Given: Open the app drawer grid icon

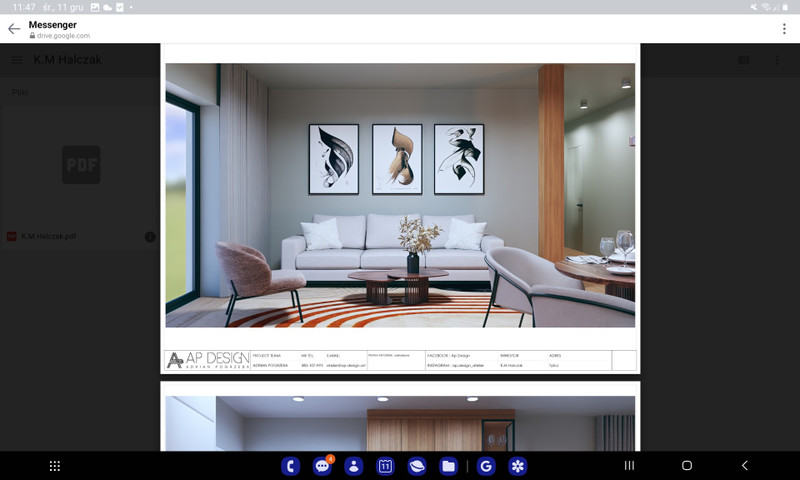Looking at the screenshot, I should coord(55,466).
